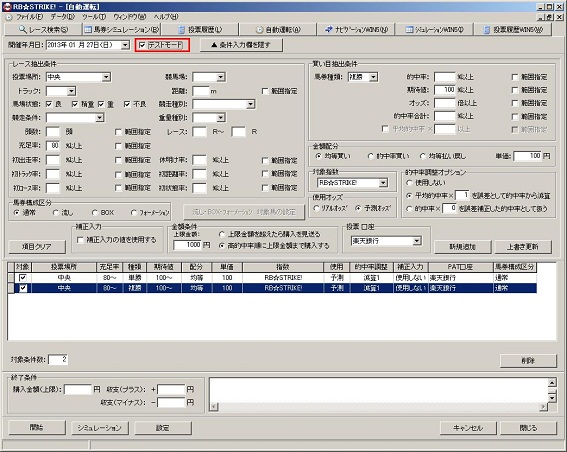Click the 購入金額(上限) input field
The height and width of the screenshot is (452, 567).
pyautogui.click(x=78, y=389)
